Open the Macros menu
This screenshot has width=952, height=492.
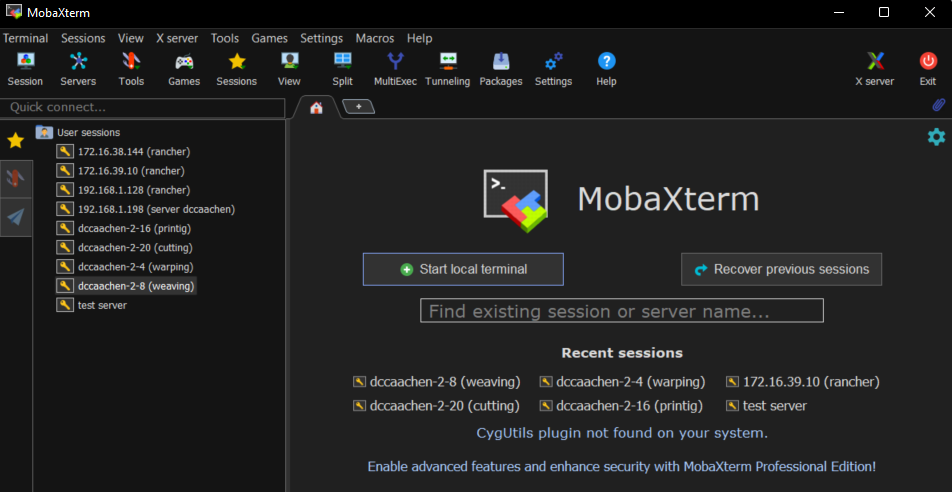(x=375, y=38)
